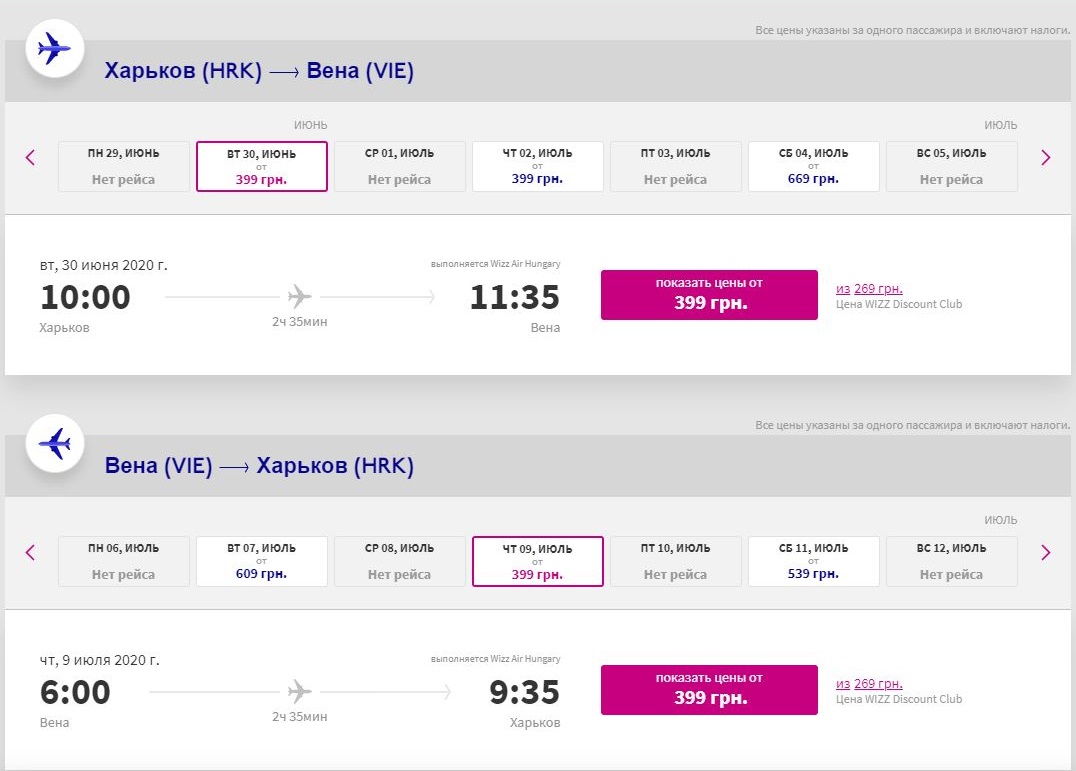
Task: Select СБ 04 июль flight for 669 грн
Action: click(x=813, y=166)
